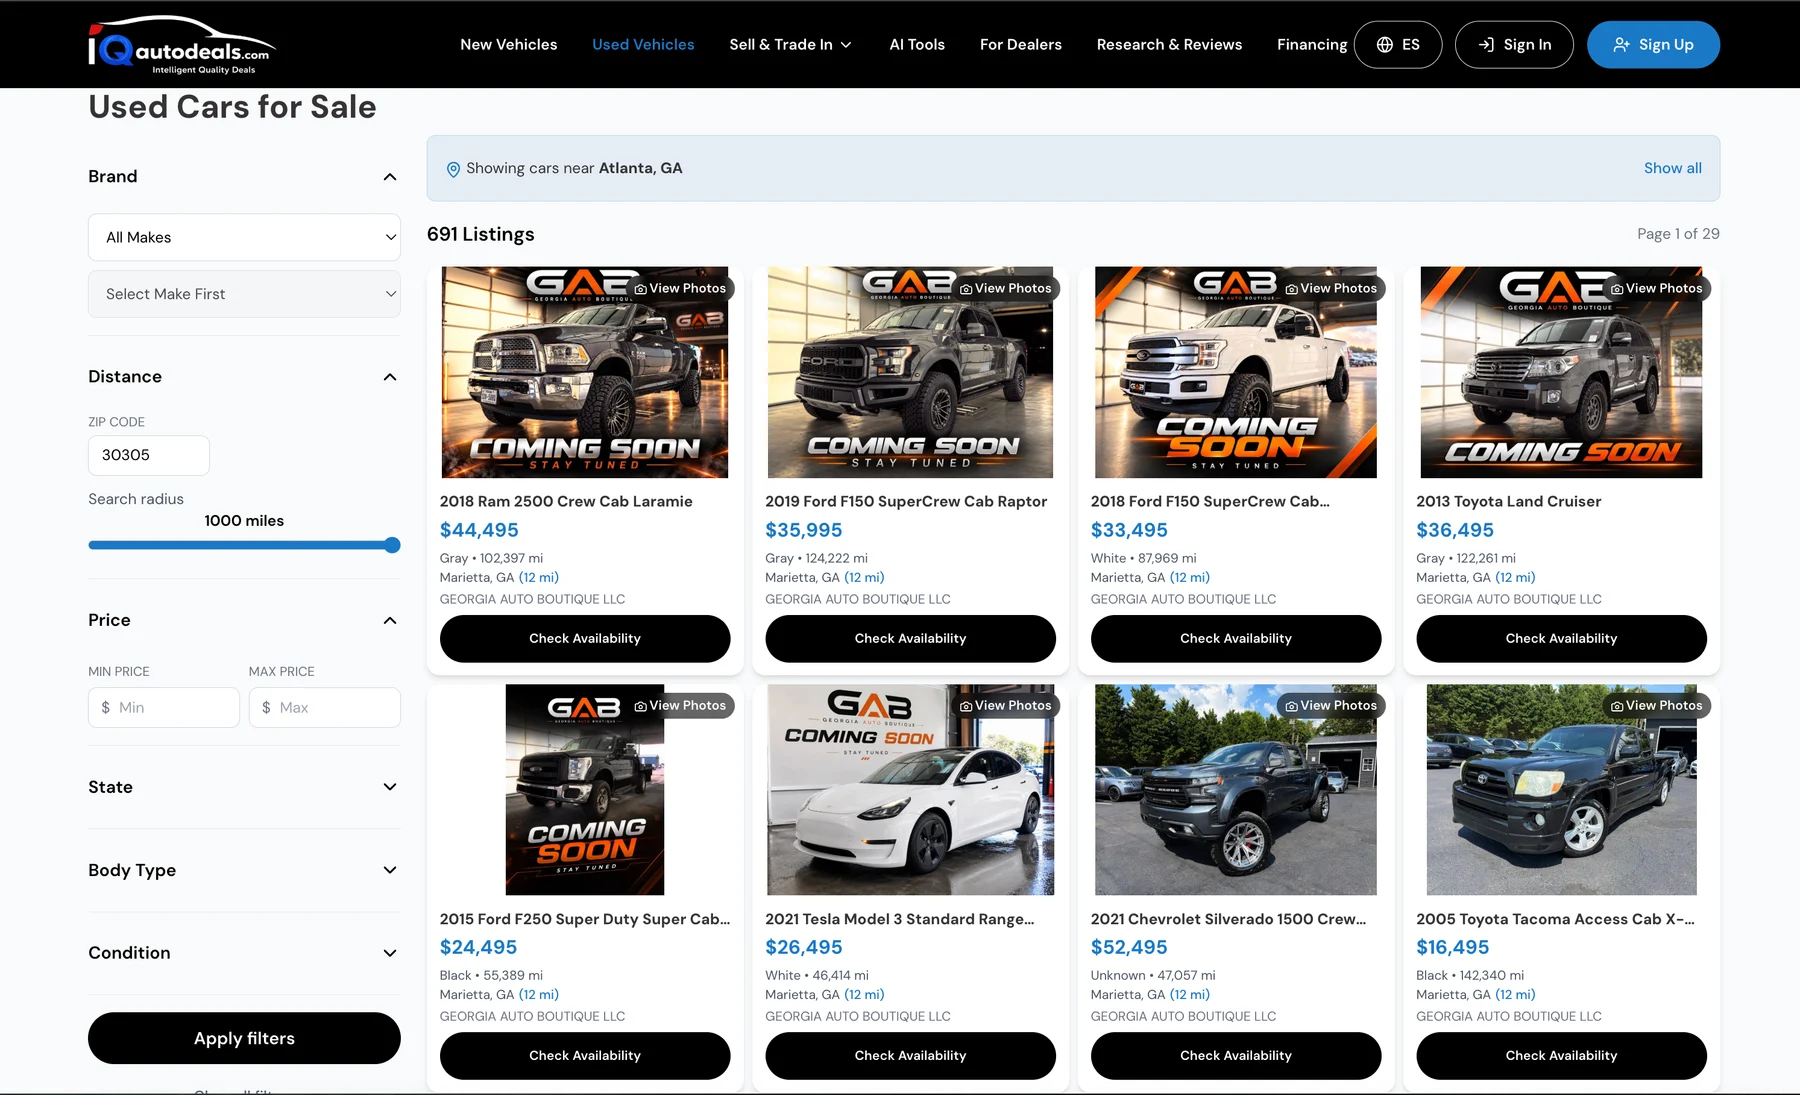The width and height of the screenshot is (1800, 1095).
Task: Click the globe icon beside ES
Action: [1385, 45]
